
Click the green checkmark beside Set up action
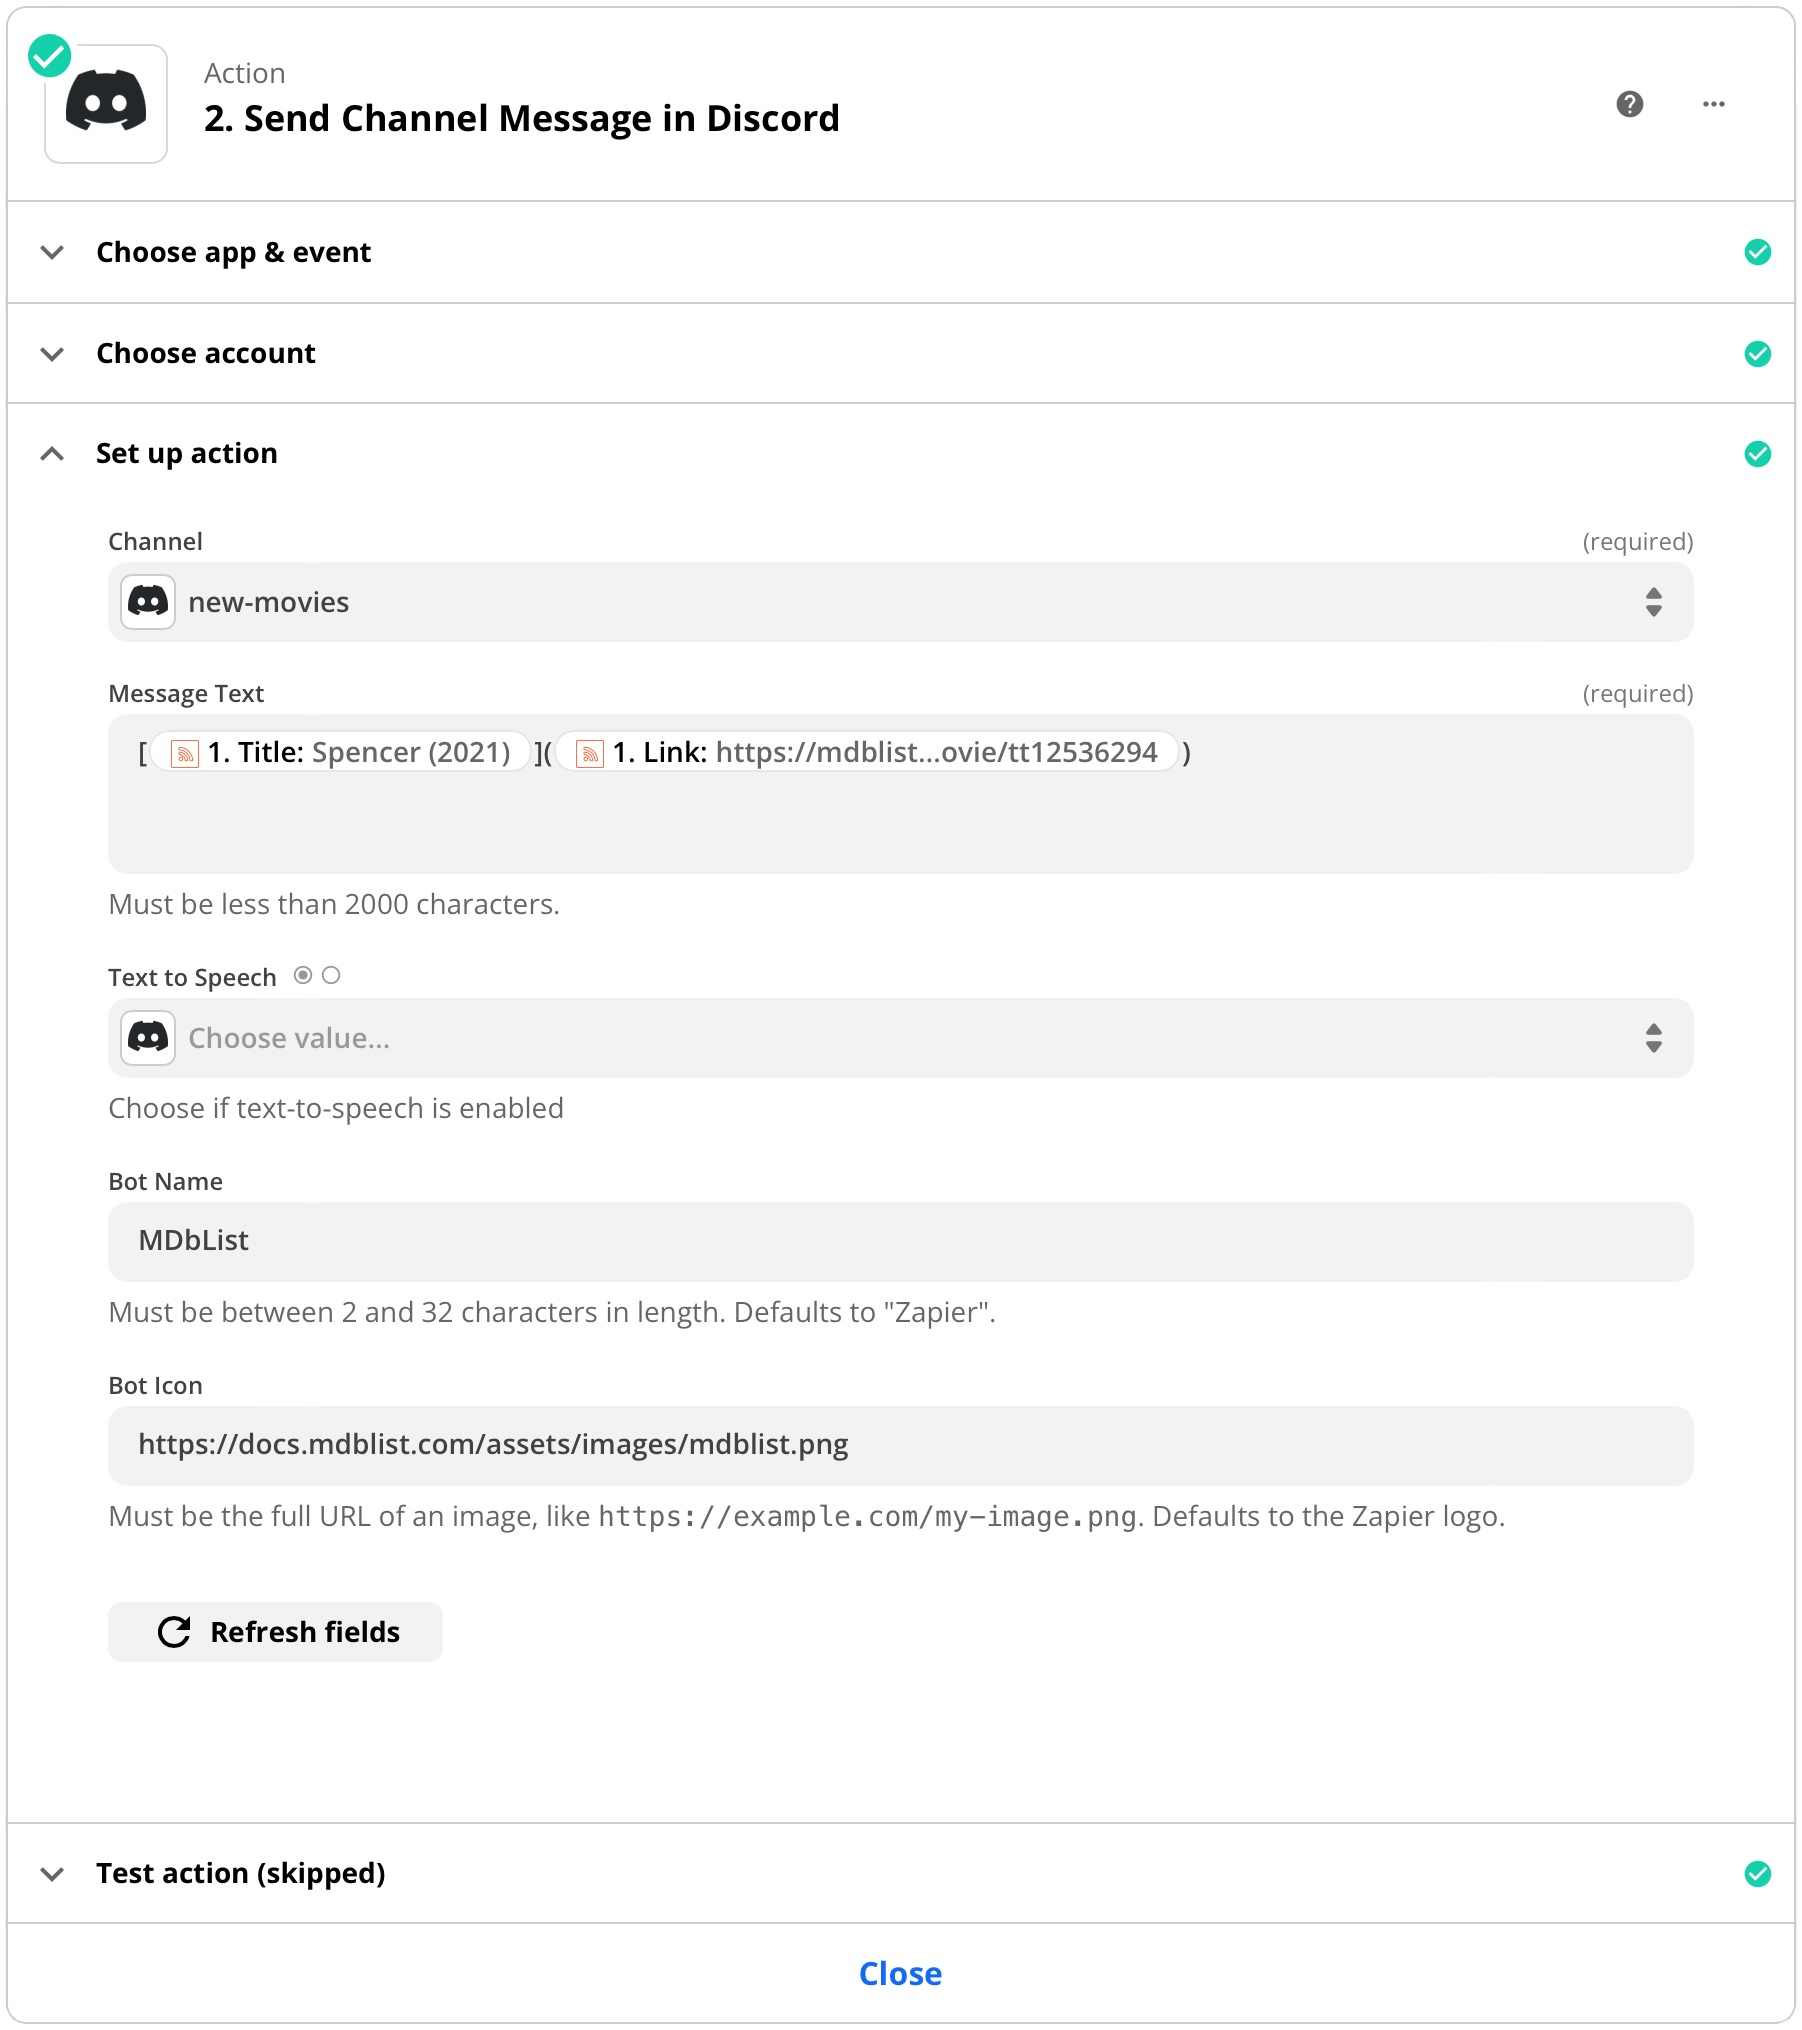tap(1757, 454)
